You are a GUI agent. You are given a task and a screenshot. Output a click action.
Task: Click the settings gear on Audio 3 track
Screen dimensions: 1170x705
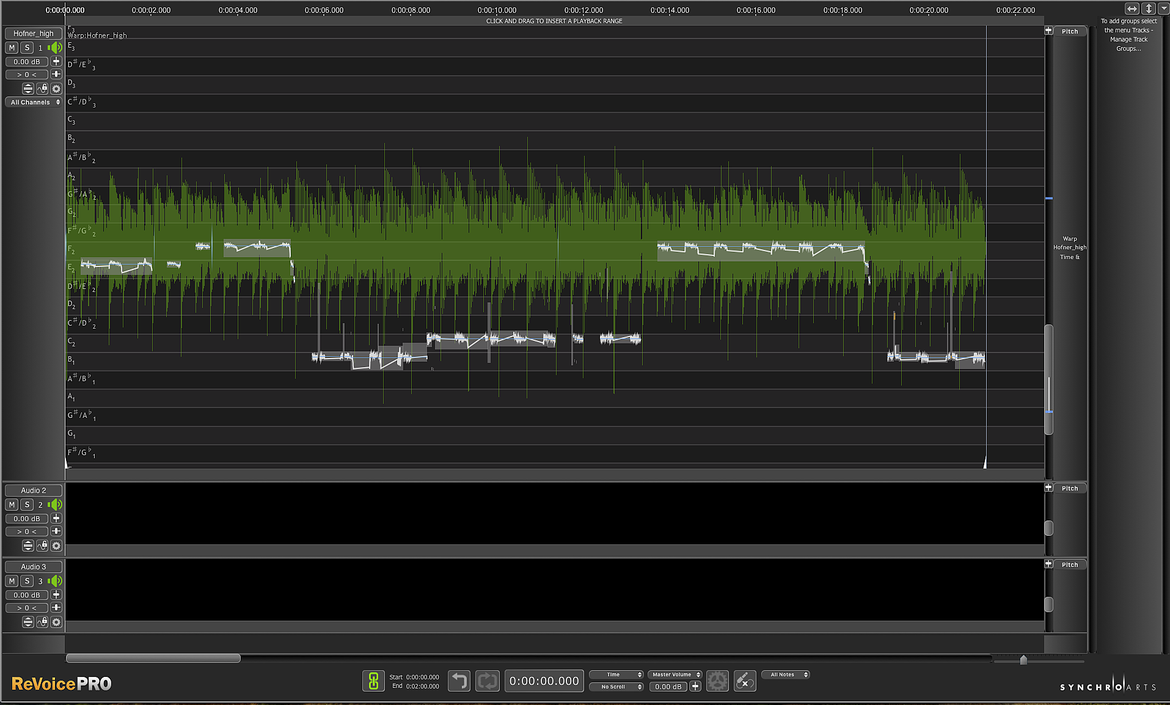[56, 622]
